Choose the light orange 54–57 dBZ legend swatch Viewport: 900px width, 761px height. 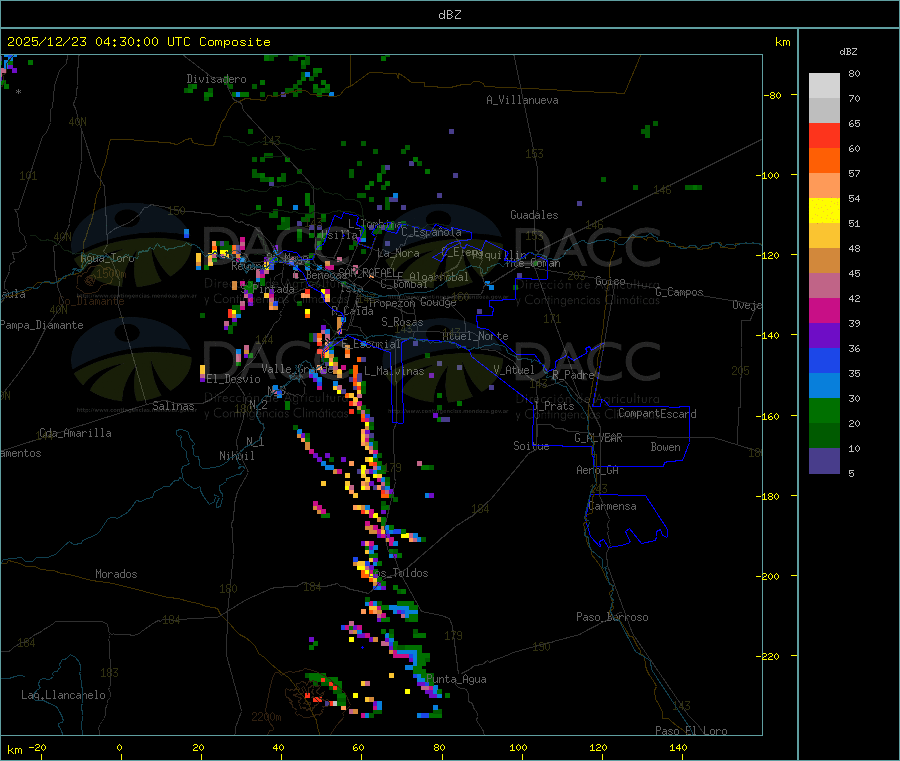(x=824, y=186)
